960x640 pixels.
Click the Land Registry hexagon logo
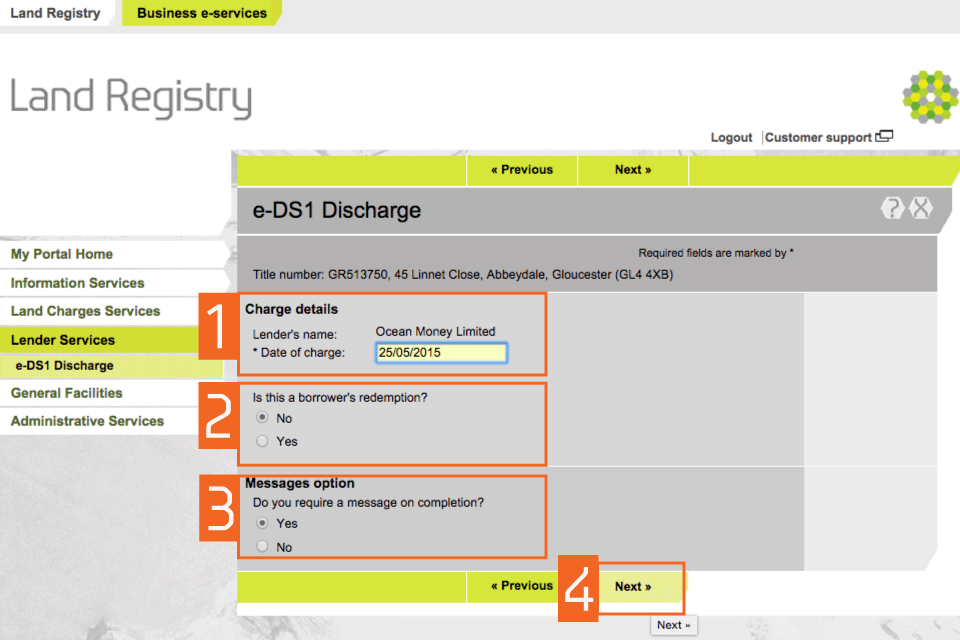pos(930,97)
